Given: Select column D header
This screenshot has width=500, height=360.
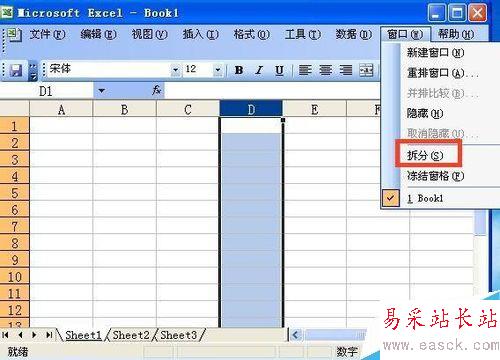Looking at the screenshot, I should click(251, 109).
